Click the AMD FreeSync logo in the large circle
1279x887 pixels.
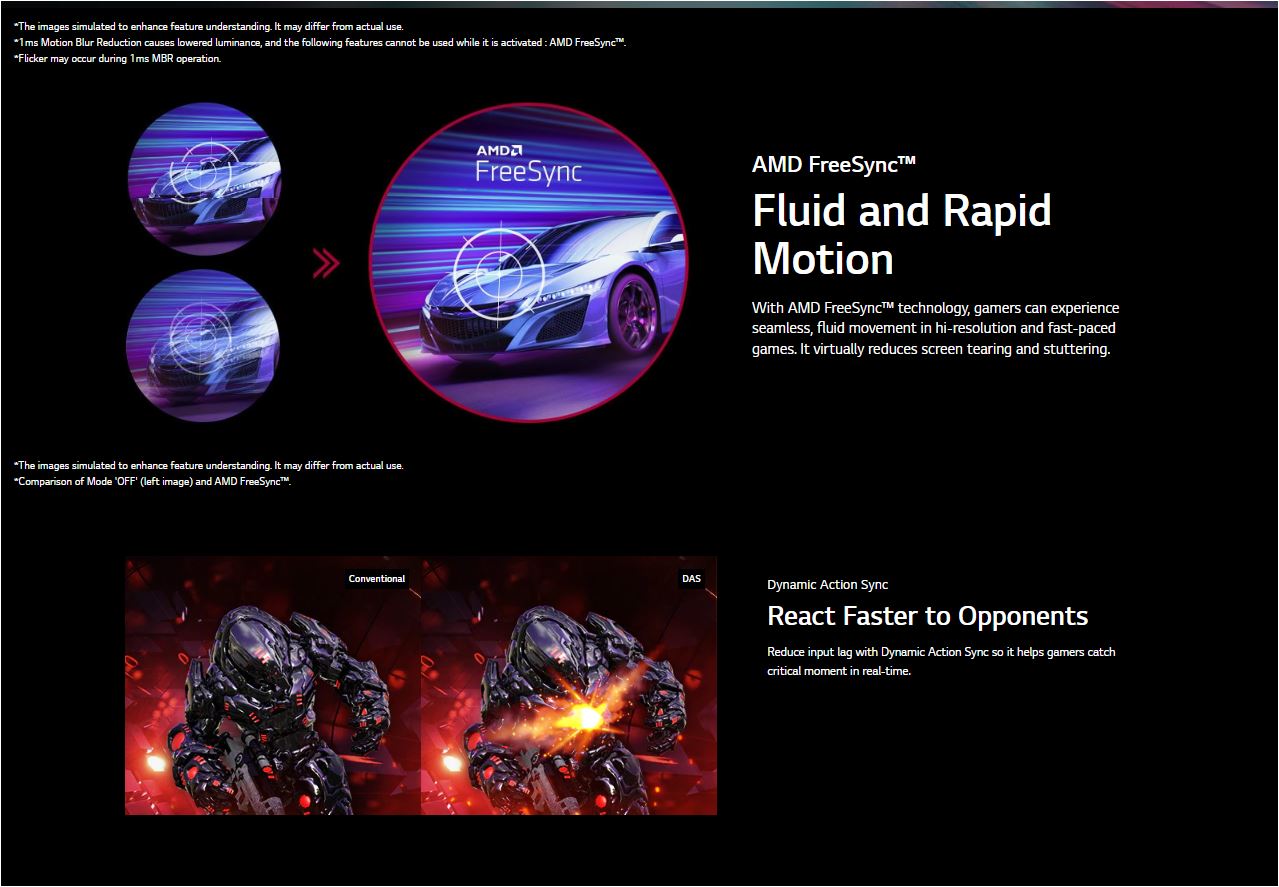(x=528, y=164)
